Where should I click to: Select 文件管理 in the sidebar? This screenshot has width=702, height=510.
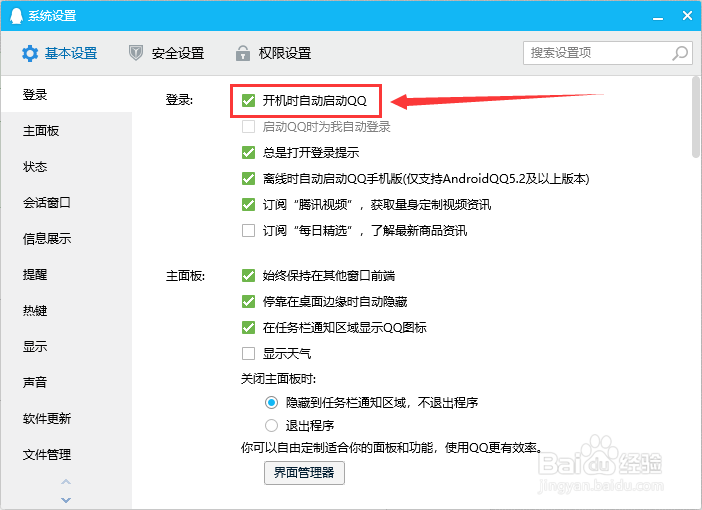(x=66, y=454)
